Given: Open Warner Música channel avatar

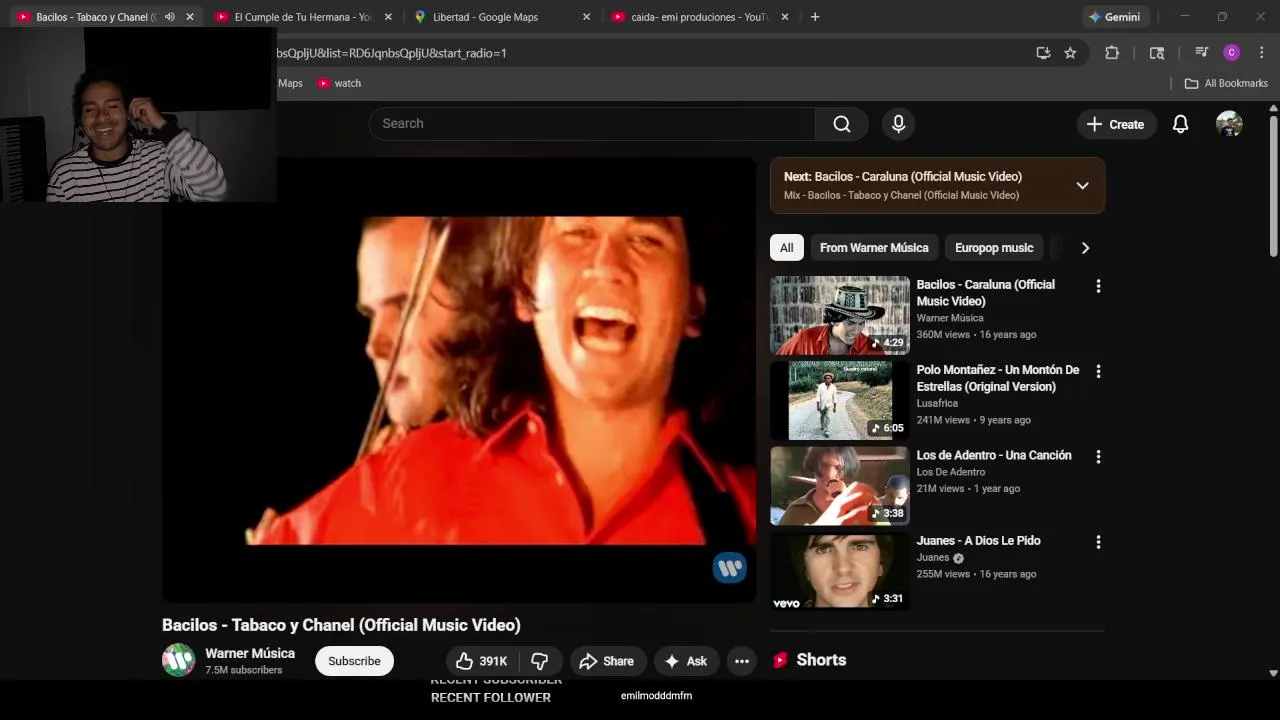Looking at the screenshot, I should pos(179,660).
